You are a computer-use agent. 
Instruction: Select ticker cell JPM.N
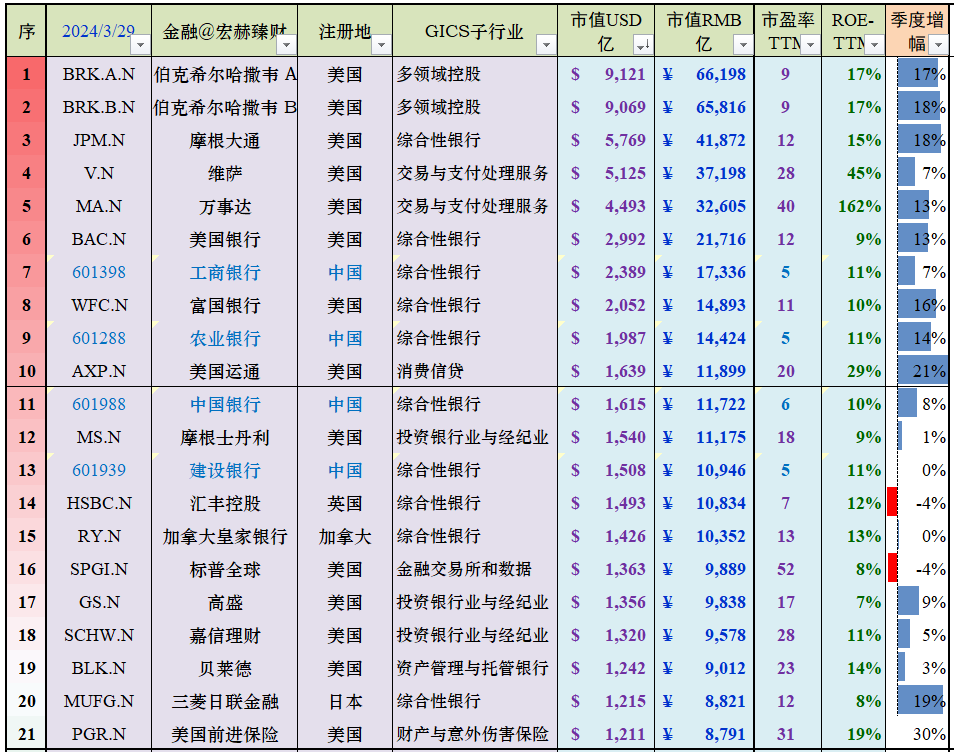99,140
